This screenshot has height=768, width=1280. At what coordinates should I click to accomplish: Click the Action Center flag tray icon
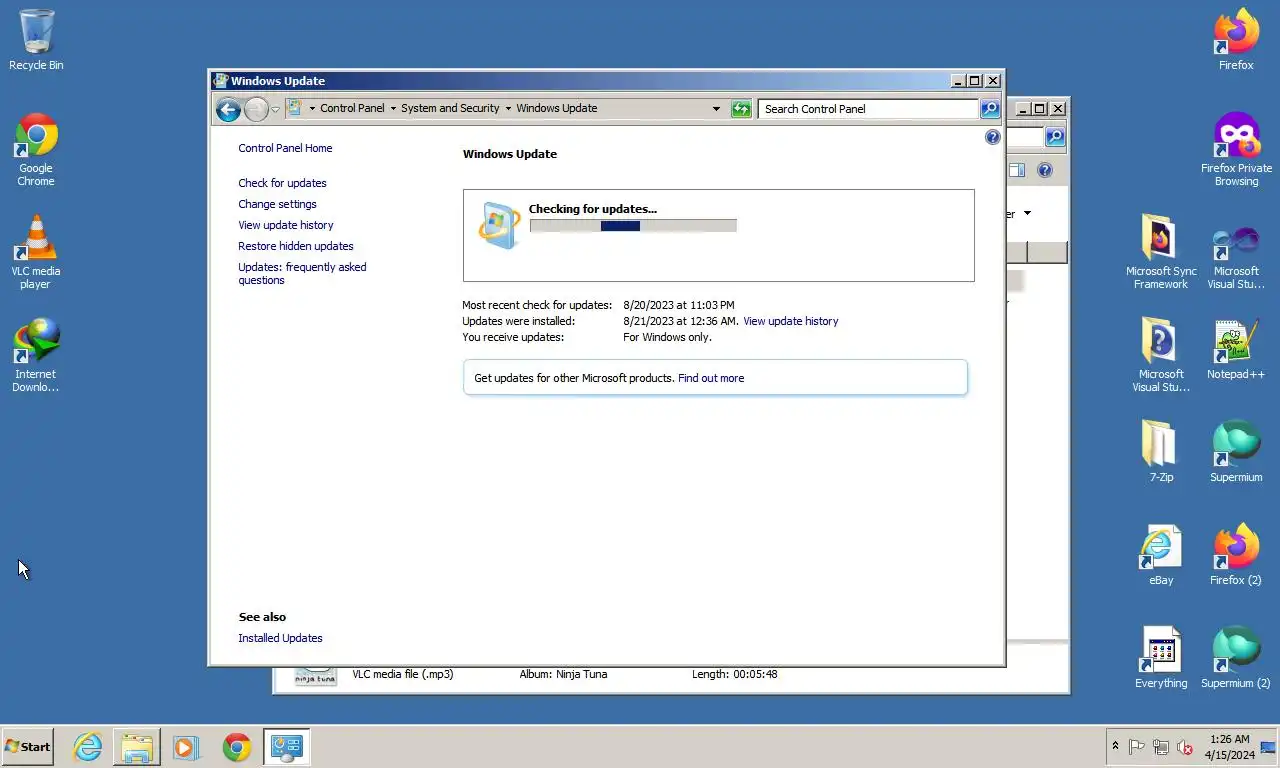point(1137,747)
